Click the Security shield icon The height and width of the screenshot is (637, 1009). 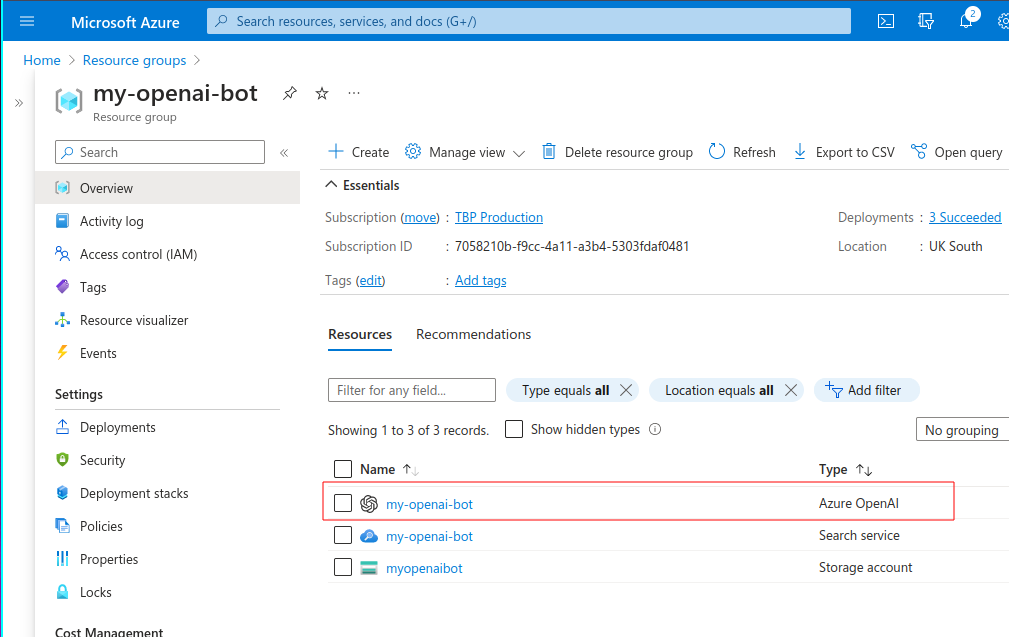(x=62, y=459)
